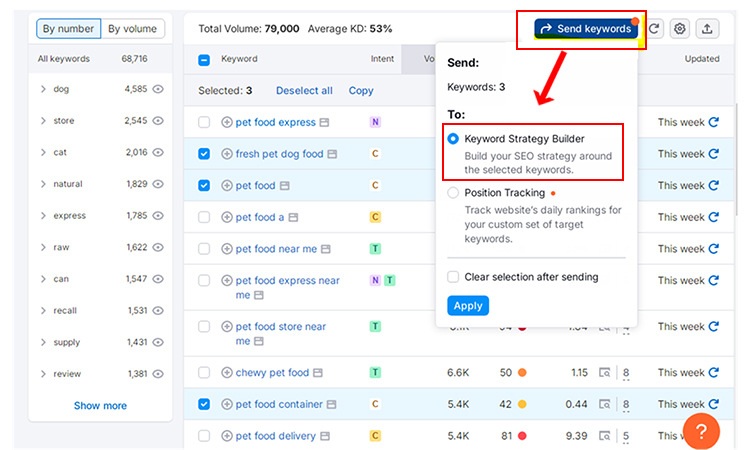750x450 pixels.
Task: Select All keywords row in sidebar
Action: coord(100,59)
